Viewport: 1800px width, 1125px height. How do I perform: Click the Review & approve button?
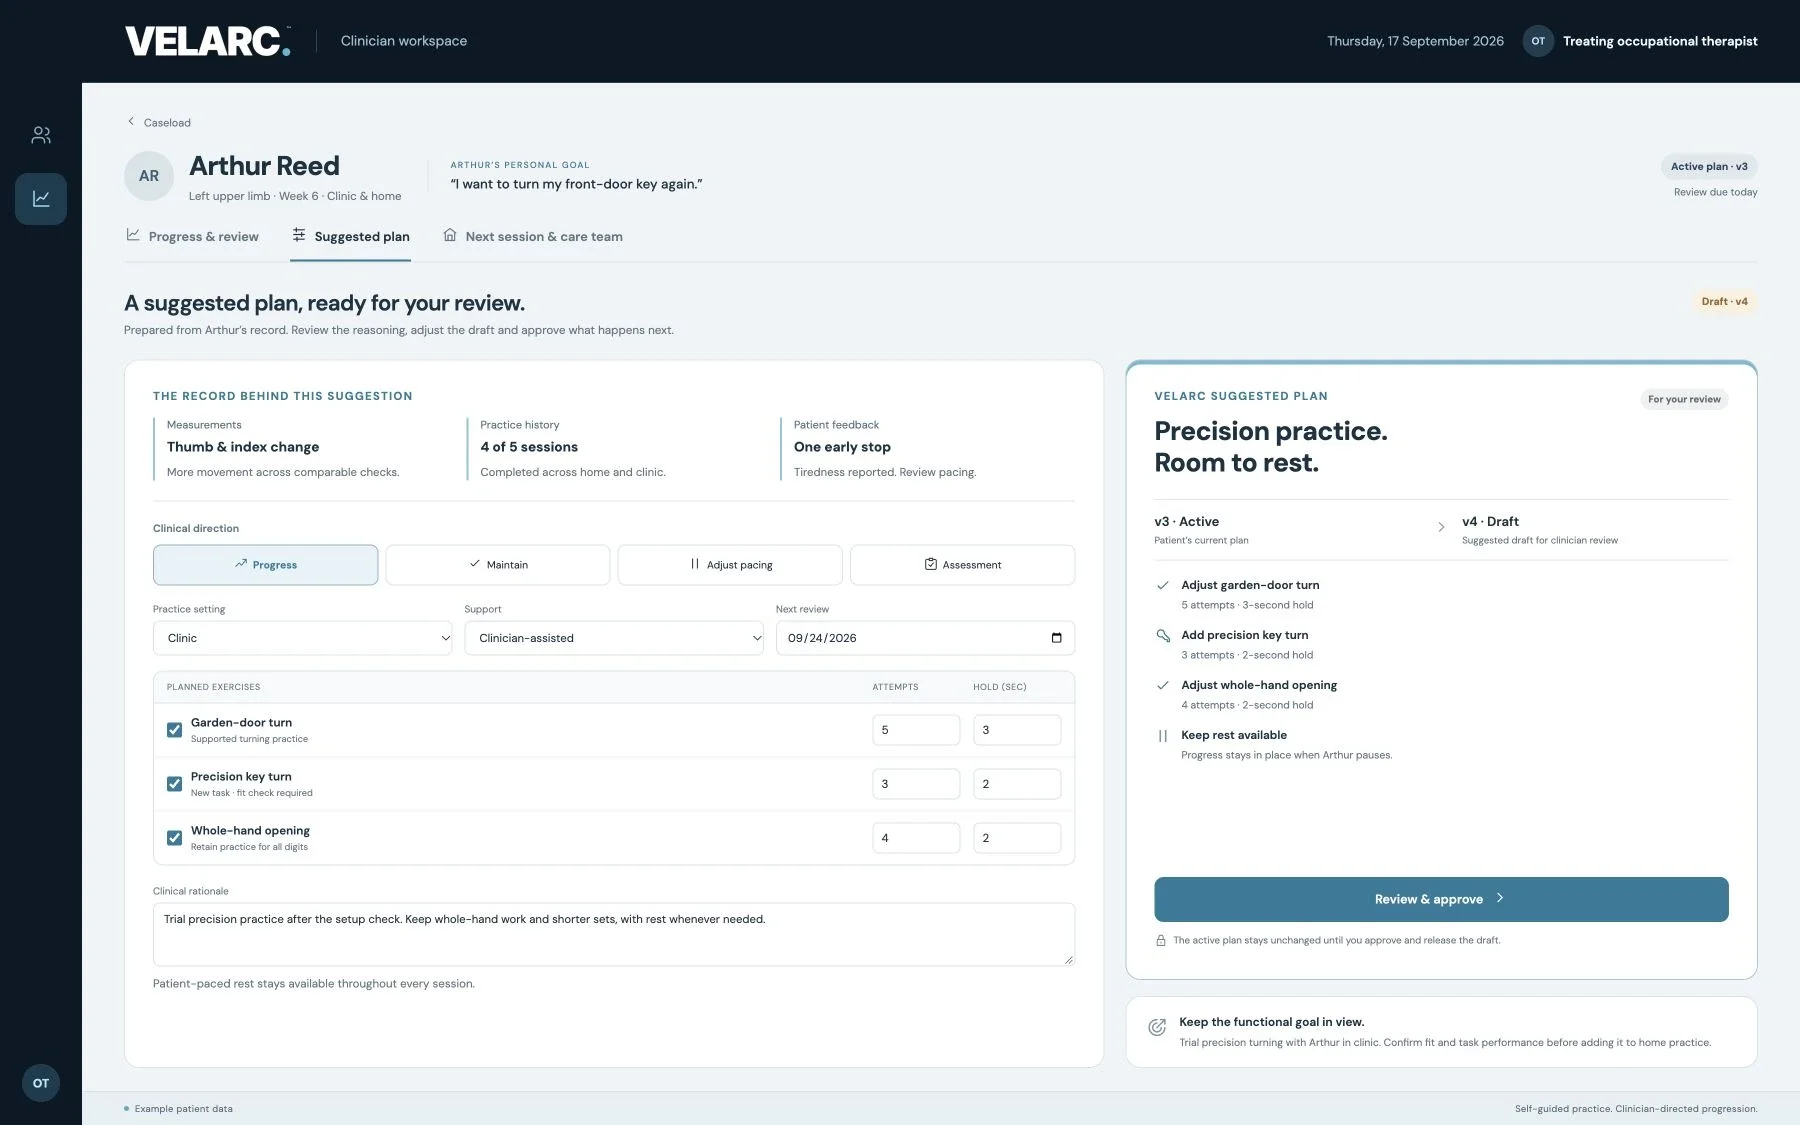1441,899
